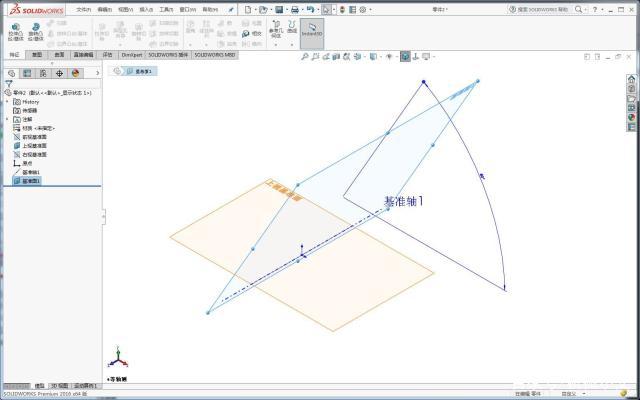
Task: Click the View Orientation cube icon
Action: pos(358,57)
